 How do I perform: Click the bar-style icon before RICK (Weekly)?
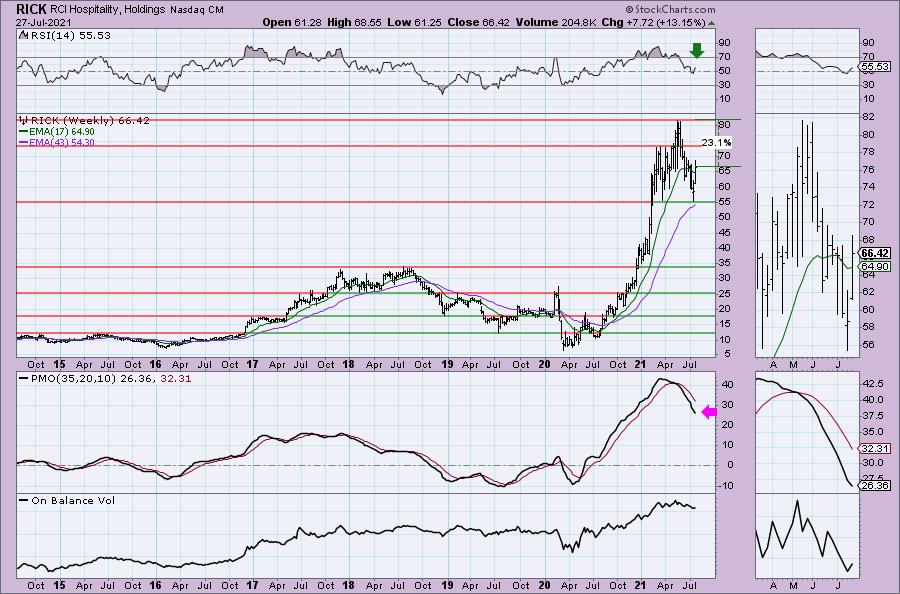pos(24,120)
